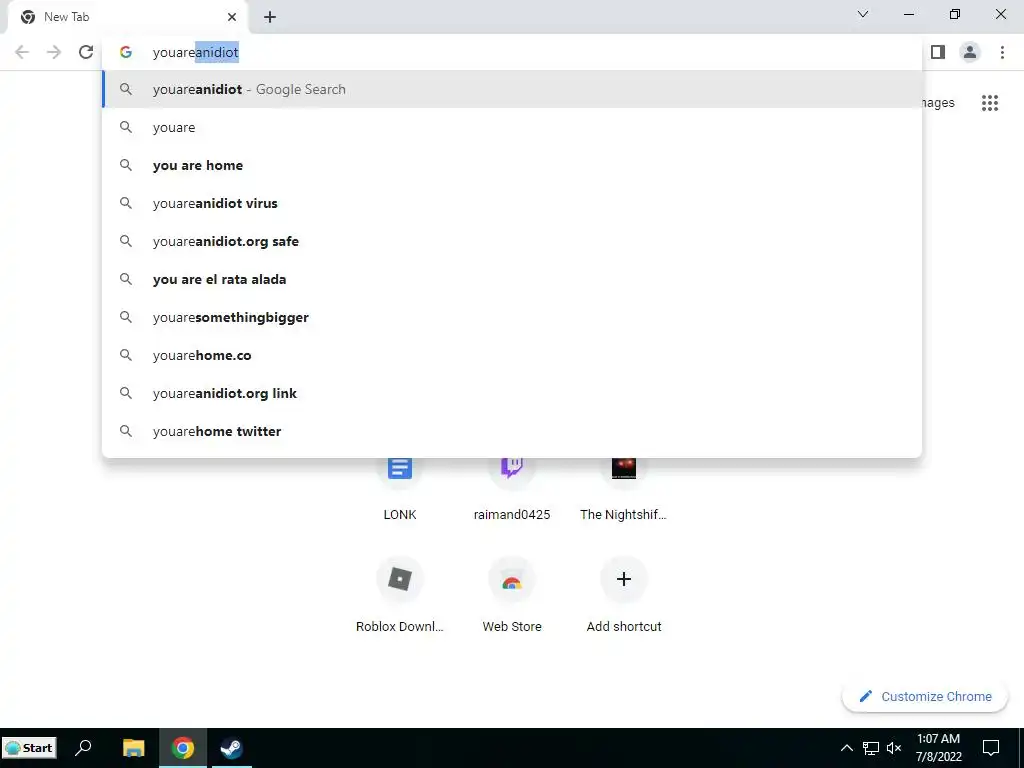1024x768 pixels.
Task: Pick 'youarehome.co' suggestion
Action: click(x=513, y=355)
